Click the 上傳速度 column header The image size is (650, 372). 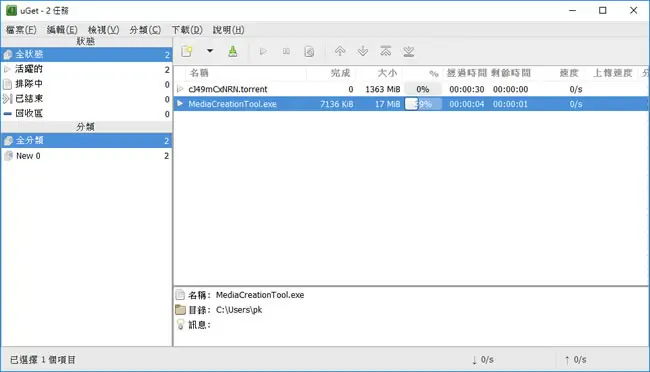[612, 73]
